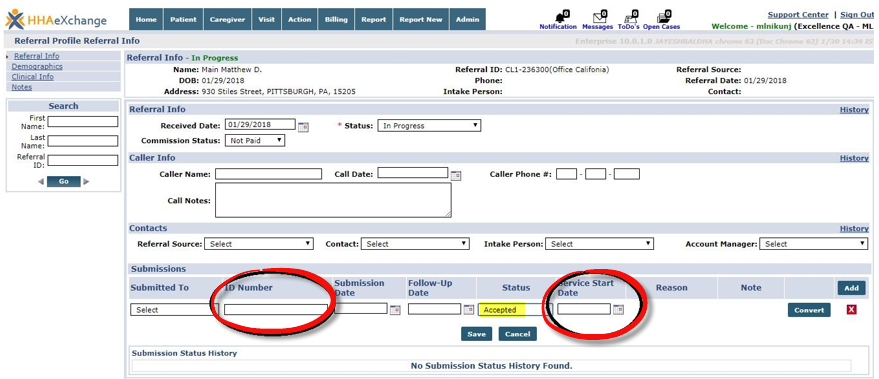879x379 pixels.
Task: Click the Convert button
Action: (x=809, y=310)
